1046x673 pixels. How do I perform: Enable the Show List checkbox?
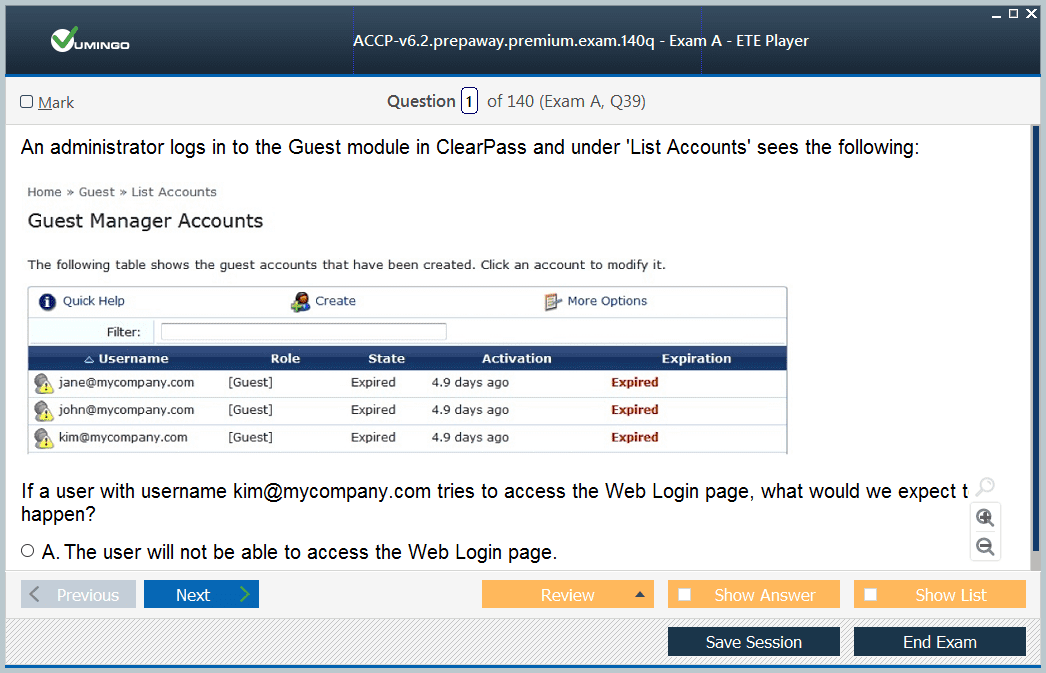[x=871, y=594]
